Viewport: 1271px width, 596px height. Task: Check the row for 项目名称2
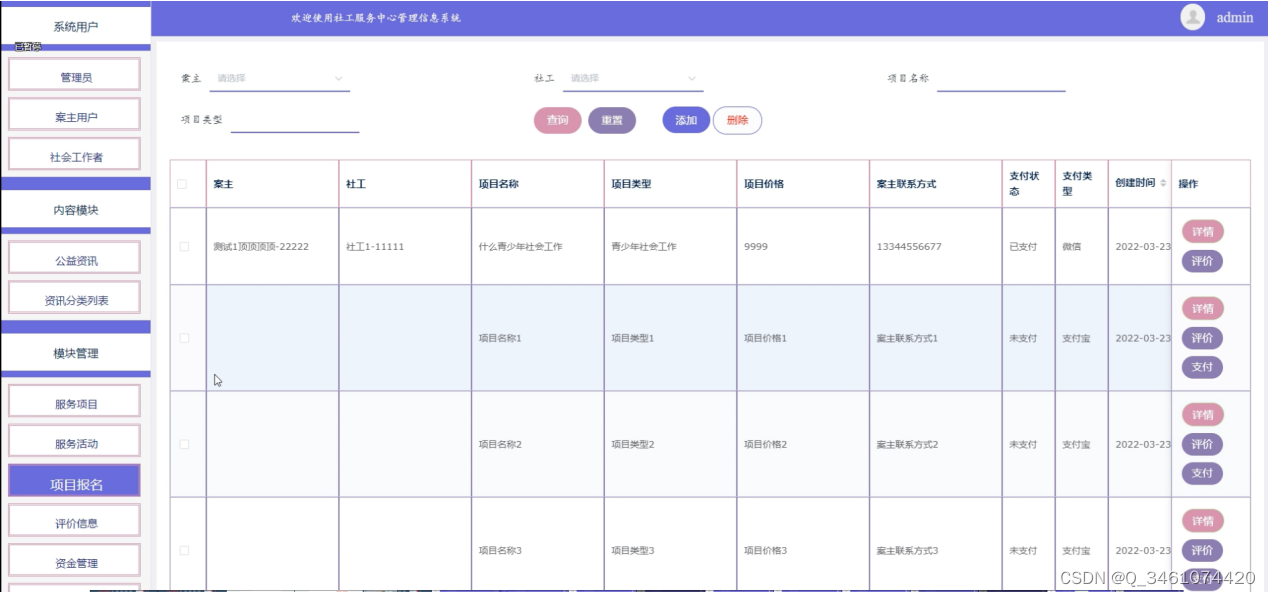pos(184,444)
